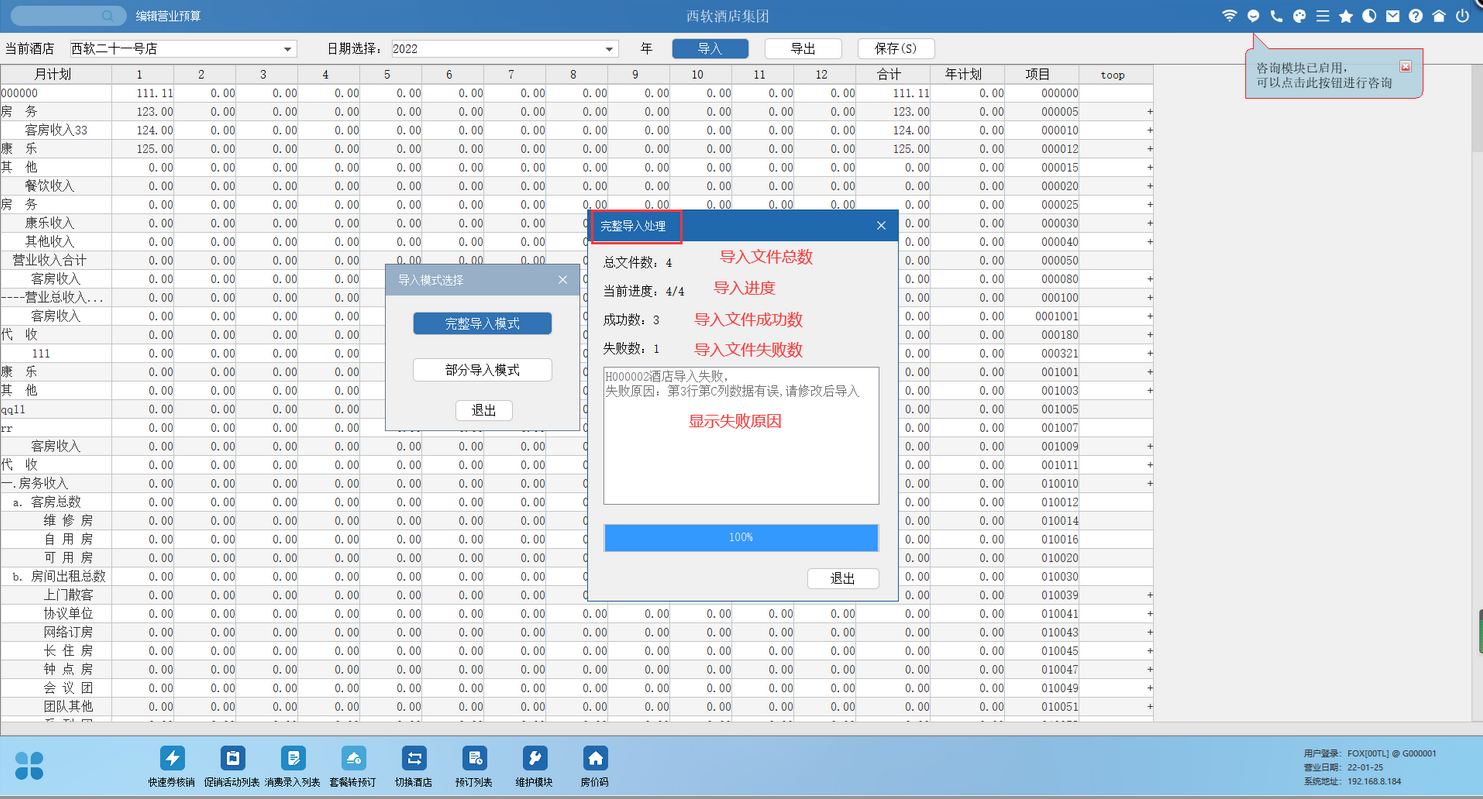Screen dimensions: 1483x799
Task: Expand the plus on row 001009
Action: (x=1150, y=446)
